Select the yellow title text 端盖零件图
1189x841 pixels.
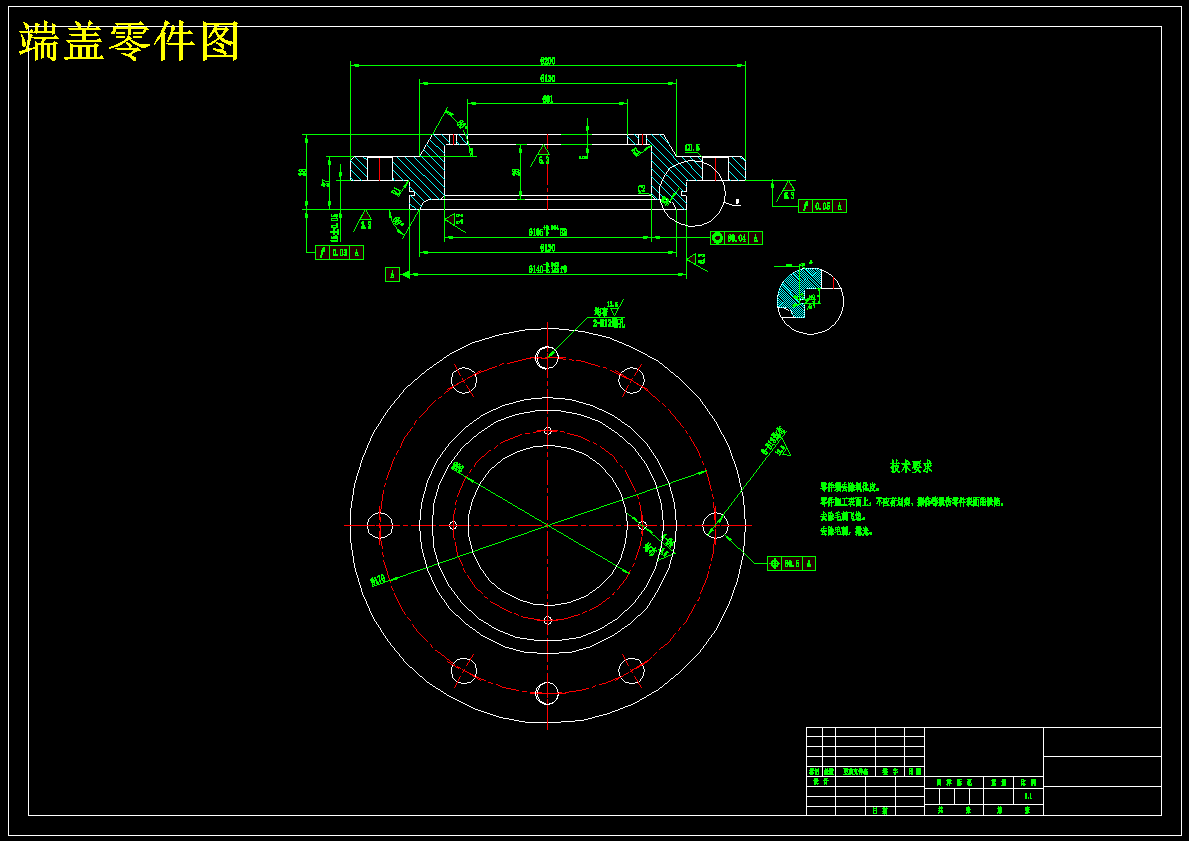click(129, 42)
